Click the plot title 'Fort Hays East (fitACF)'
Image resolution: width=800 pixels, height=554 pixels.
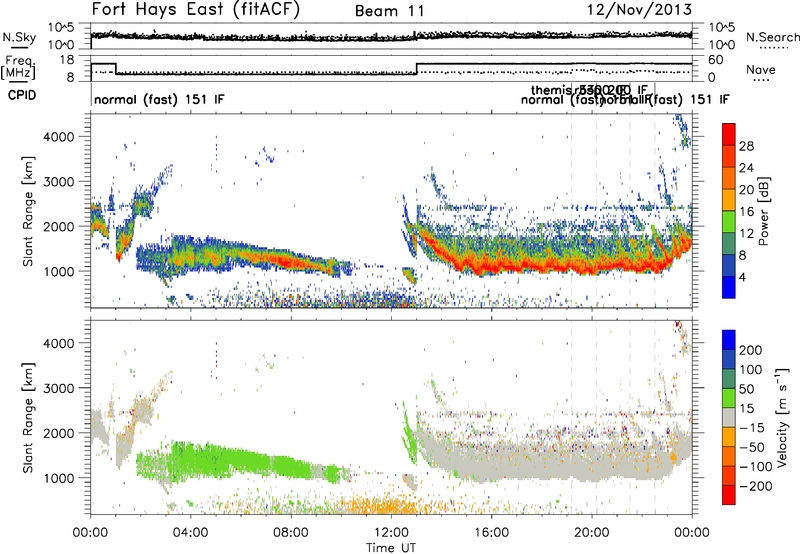click(x=196, y=10)
